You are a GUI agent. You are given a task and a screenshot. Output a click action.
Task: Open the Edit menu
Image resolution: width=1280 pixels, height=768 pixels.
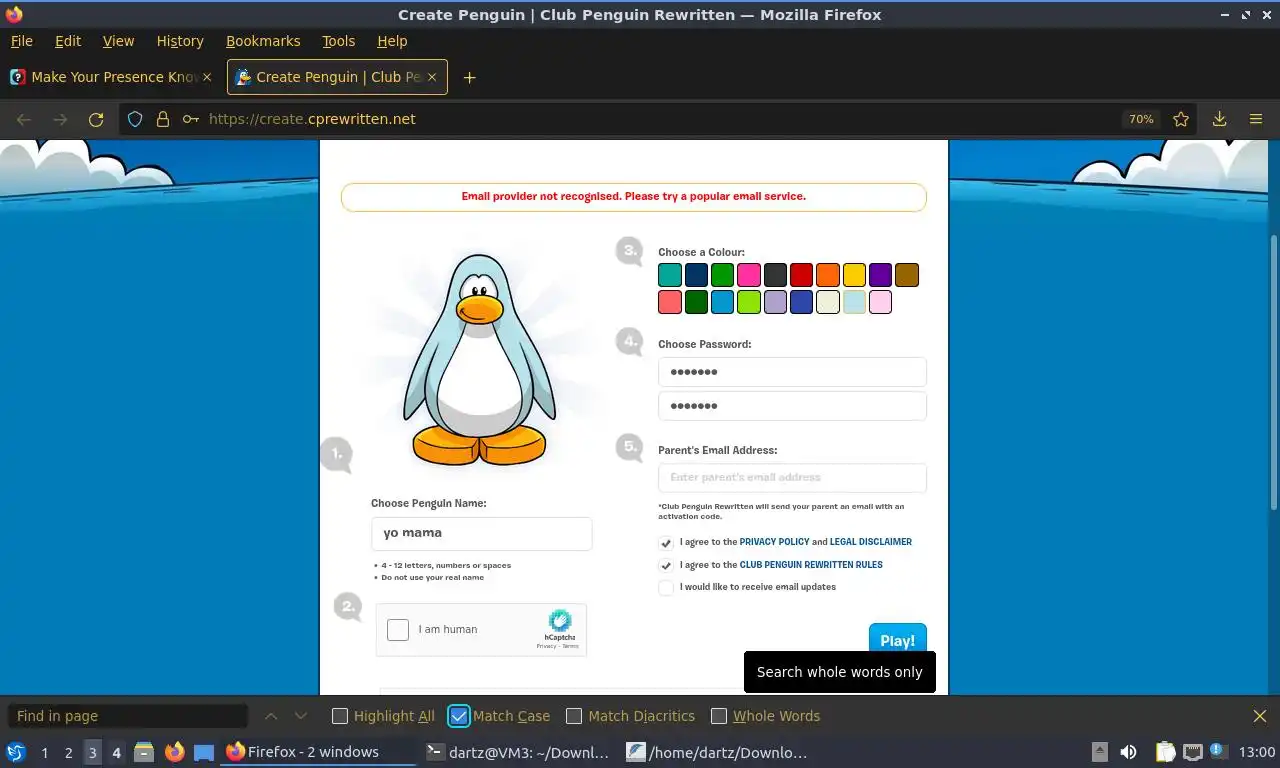68,41
